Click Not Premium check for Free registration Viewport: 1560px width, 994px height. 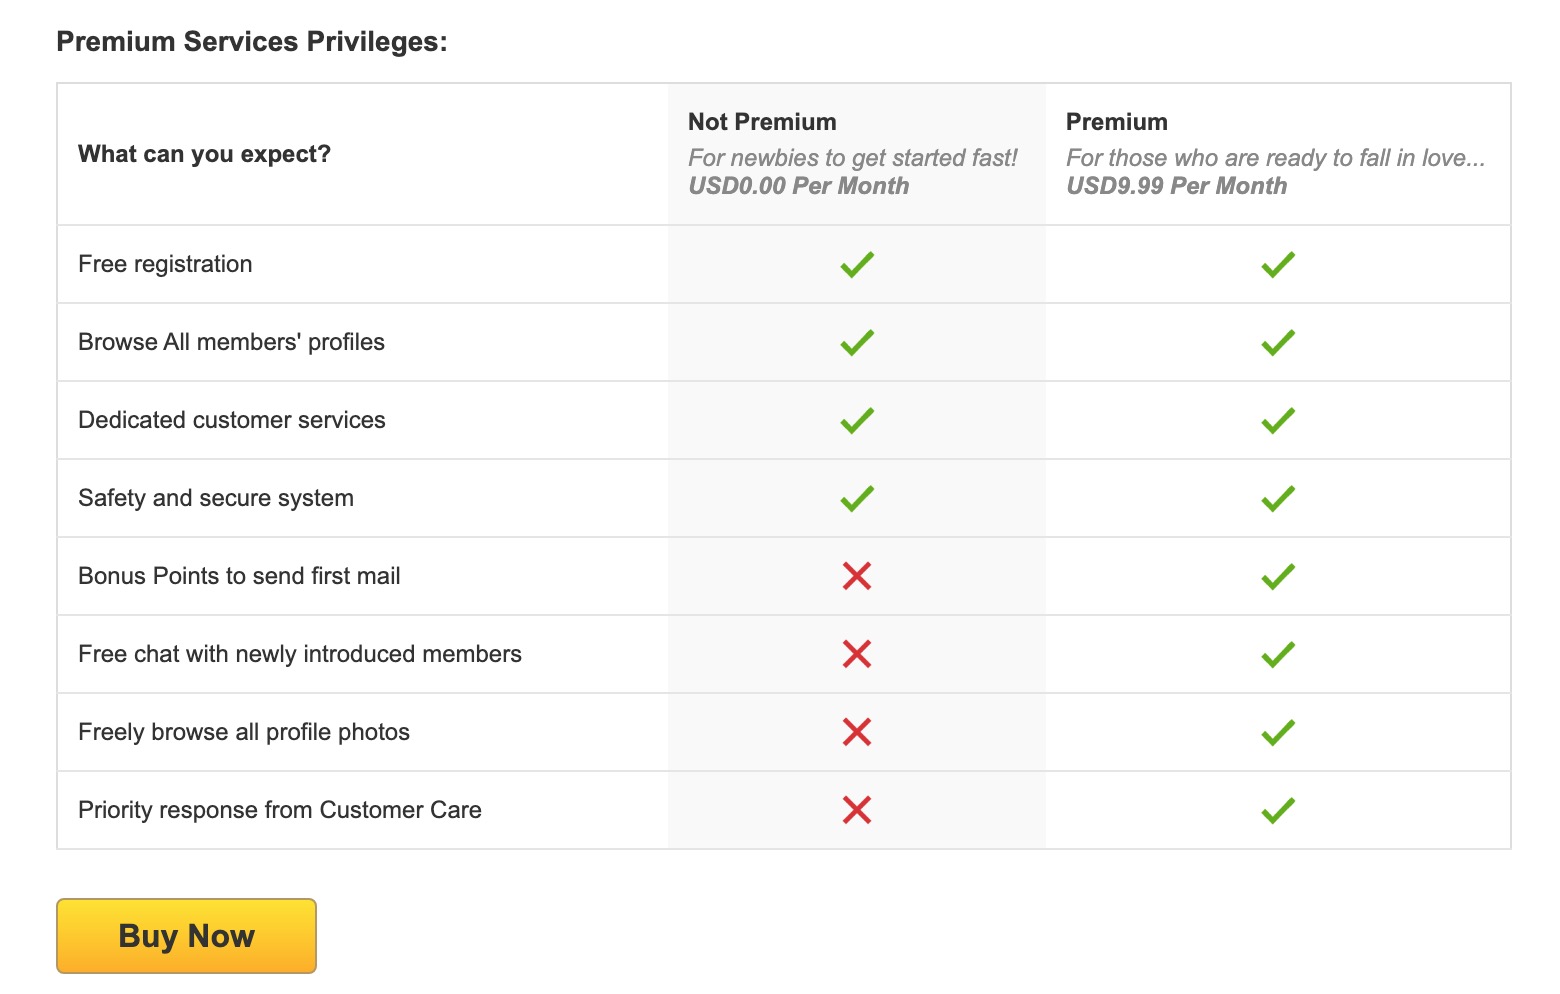click(857, 265)
